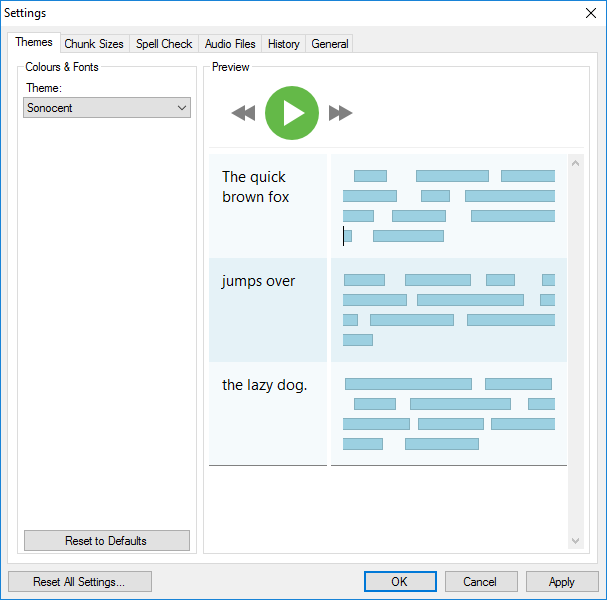Click the preview scrollbar up arrow
The height and width of the screenshot is (600, 607).
(575, 163)
